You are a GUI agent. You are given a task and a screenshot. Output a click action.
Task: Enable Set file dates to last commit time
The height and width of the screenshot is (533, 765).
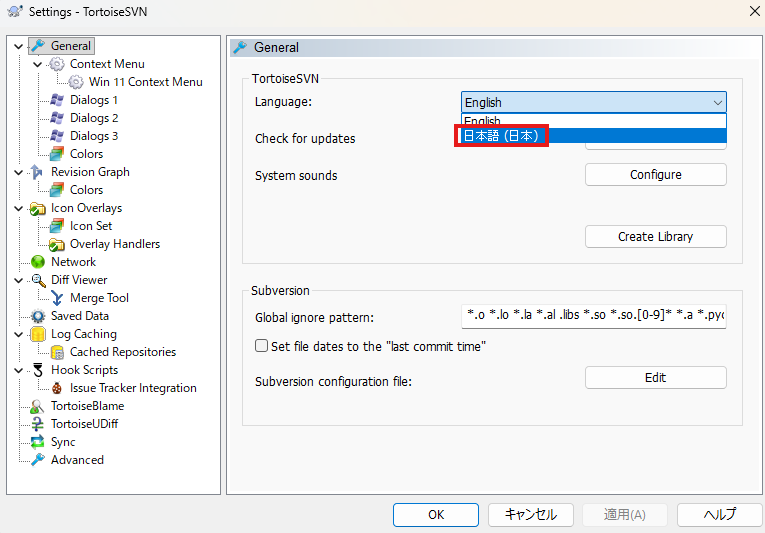click(262, 346)
